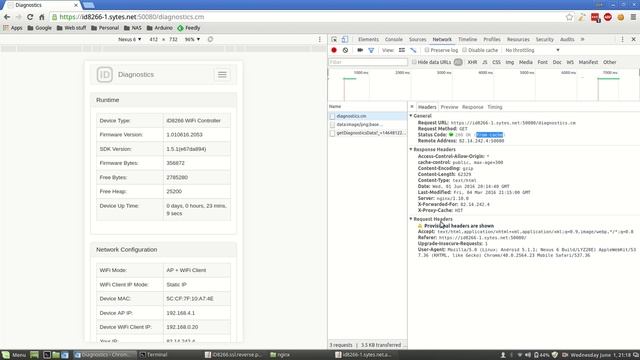Close the DevTools panel
The height and width of the screenshot is (360, 640).
pos(633,40)
